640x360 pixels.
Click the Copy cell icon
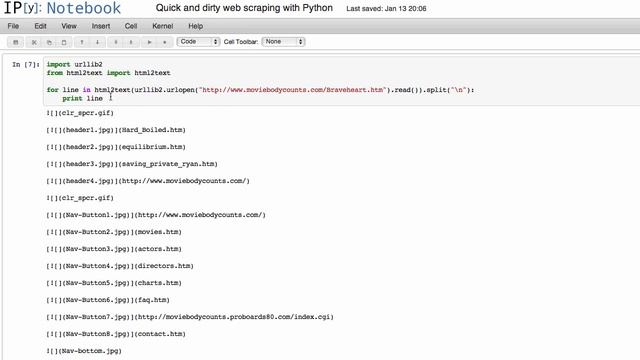[49, 42]
